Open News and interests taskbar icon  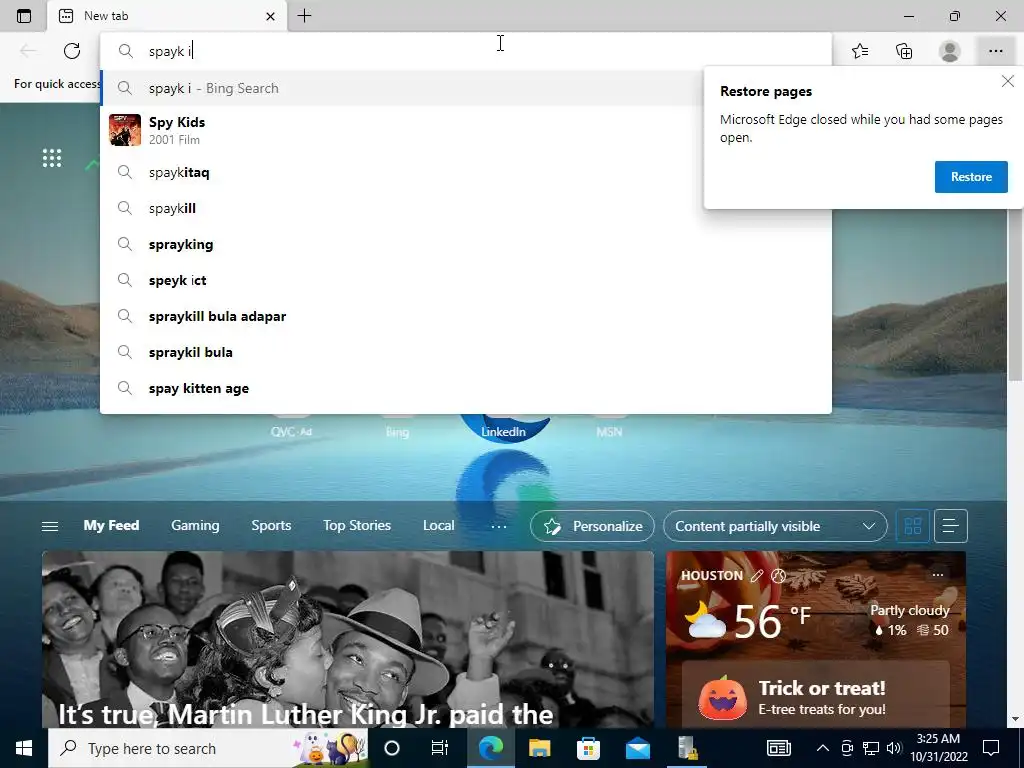778,748
